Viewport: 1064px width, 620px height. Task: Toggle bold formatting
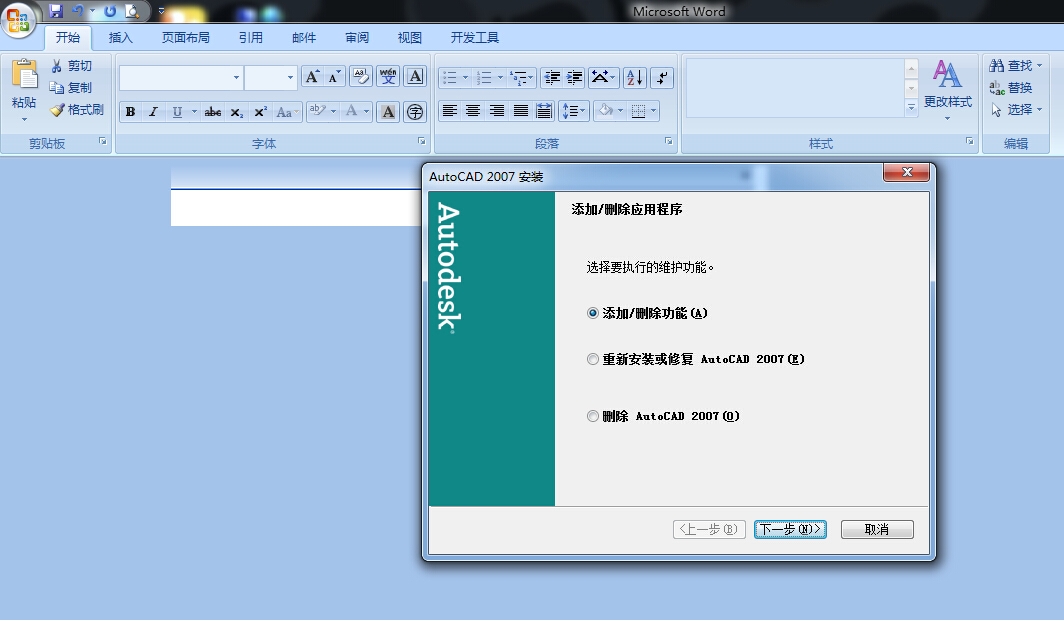pyautogui.click(x=130, y=112)
